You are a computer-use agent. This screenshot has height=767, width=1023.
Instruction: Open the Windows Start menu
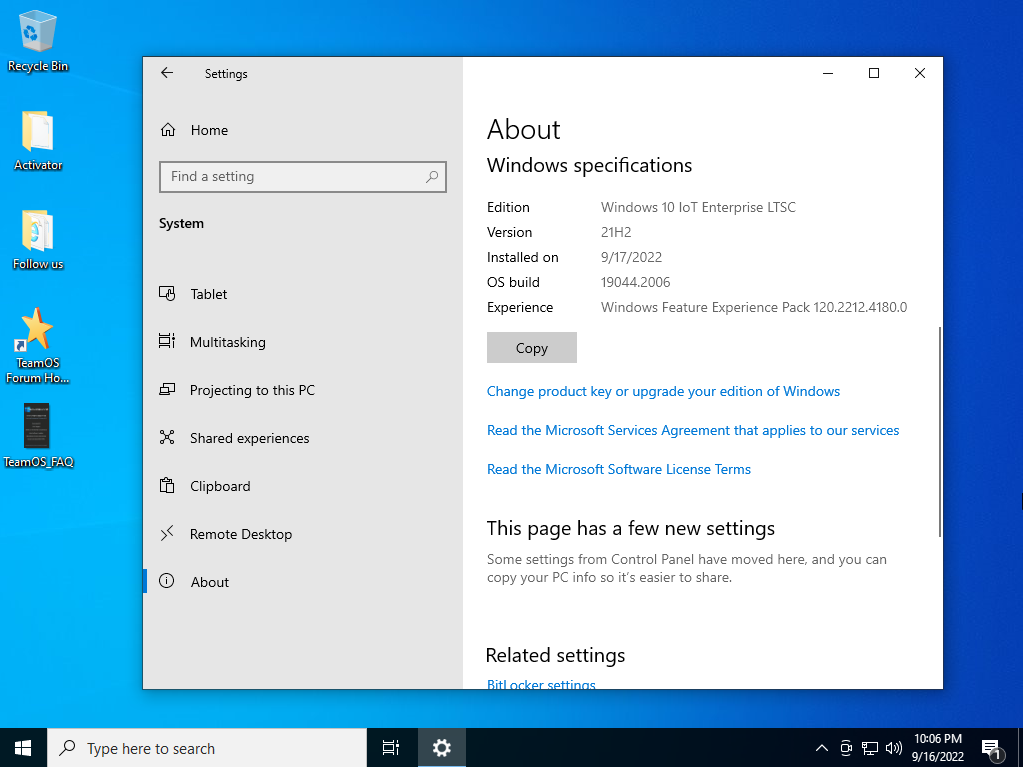23,747
